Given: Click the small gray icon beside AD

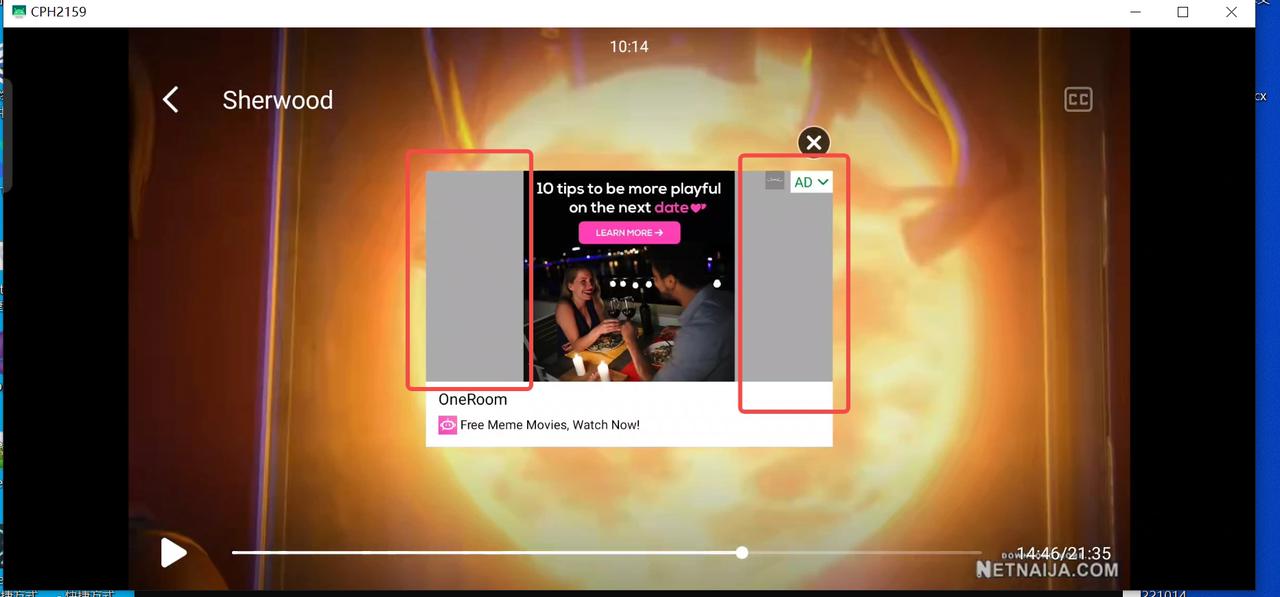Looking at the screenshot, I should click(775, 181).
